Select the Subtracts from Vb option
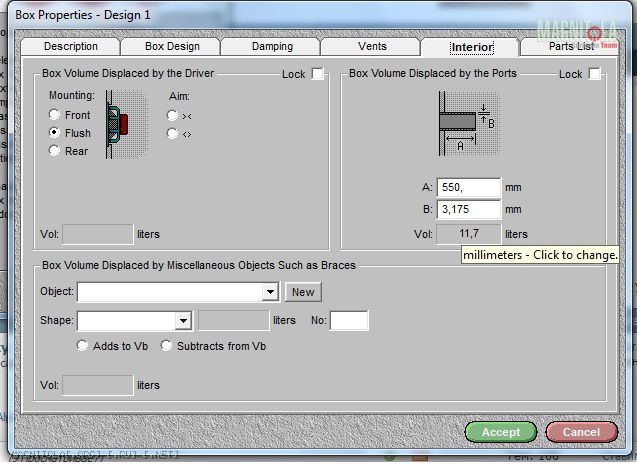 point(167,346)
